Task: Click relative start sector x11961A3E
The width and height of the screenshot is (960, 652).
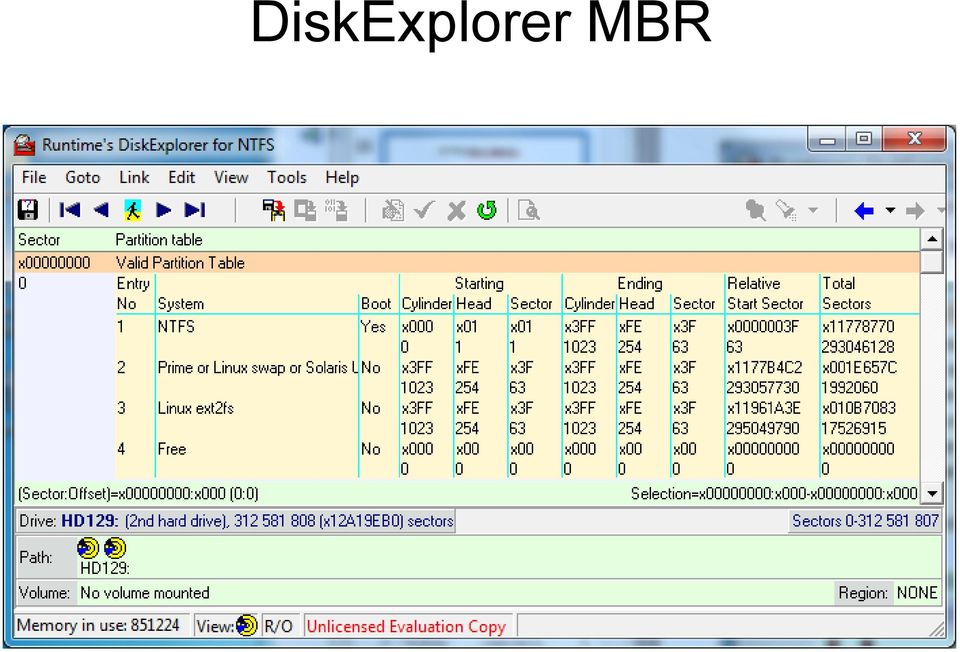Action: pyautogui.click(x=763, y=408)
